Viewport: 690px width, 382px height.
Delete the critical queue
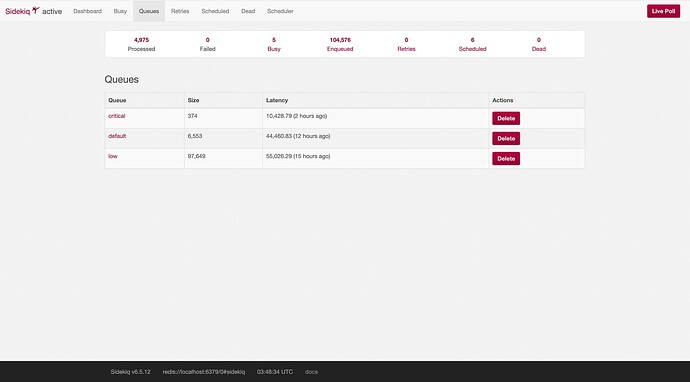pos(506,118)
